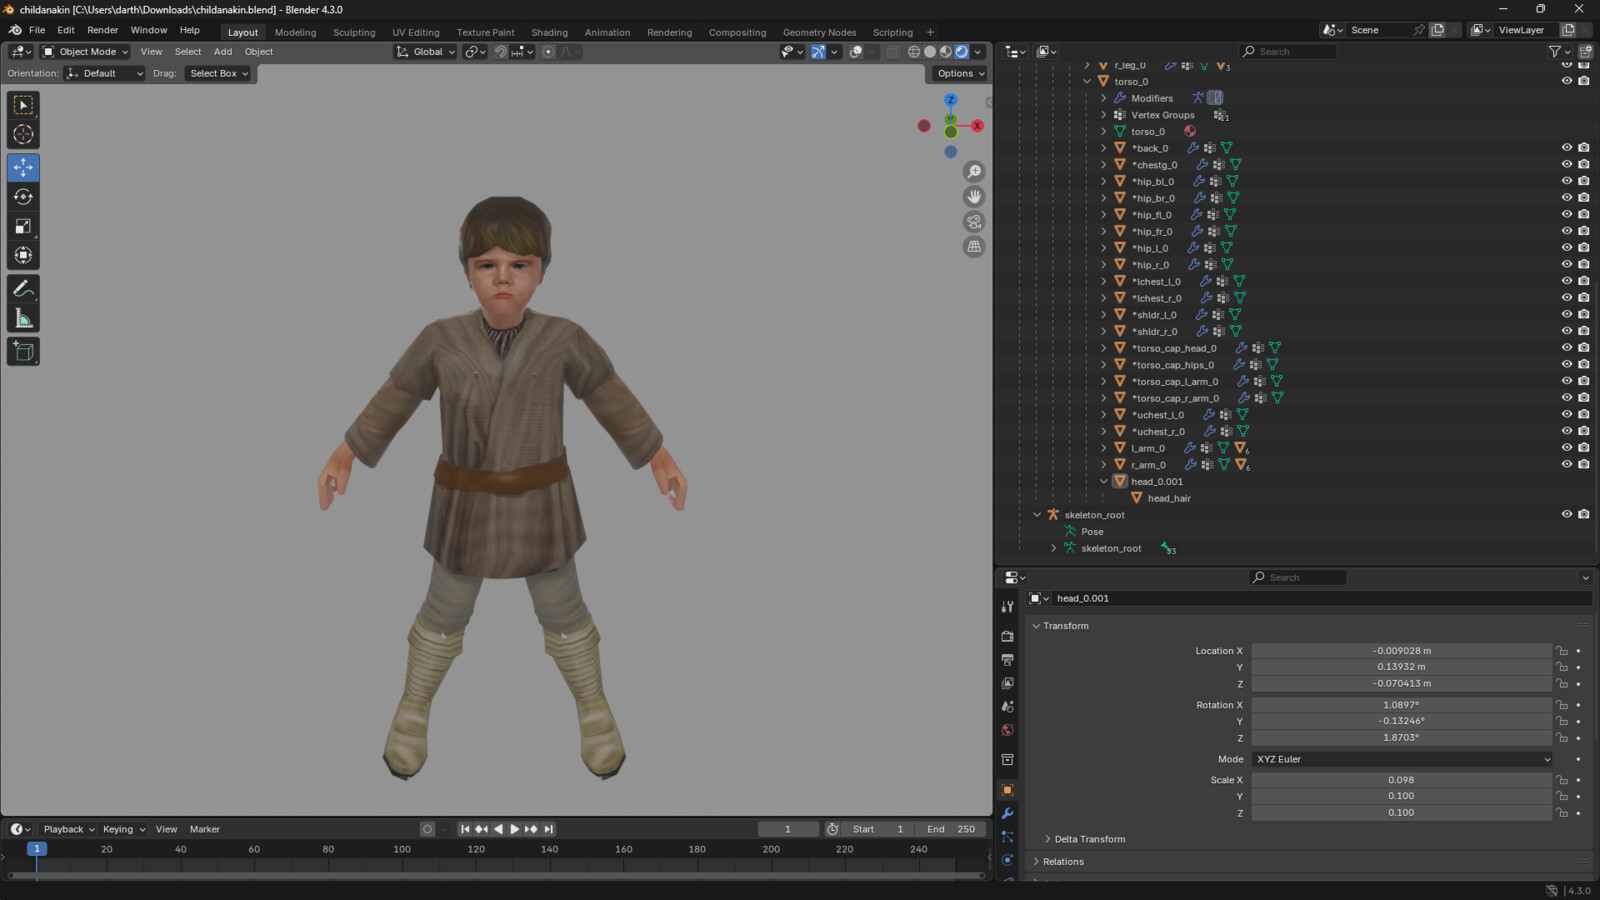Open Global transform orientation dropdown
Screen dimensions: 1600x900
click(426, 52)
